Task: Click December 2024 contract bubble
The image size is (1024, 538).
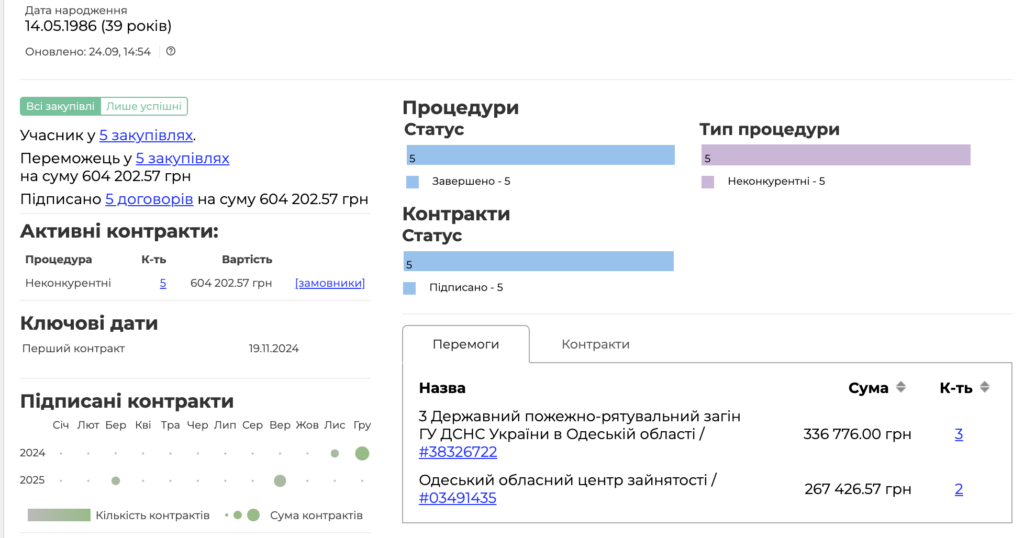Action: [362, 453]
